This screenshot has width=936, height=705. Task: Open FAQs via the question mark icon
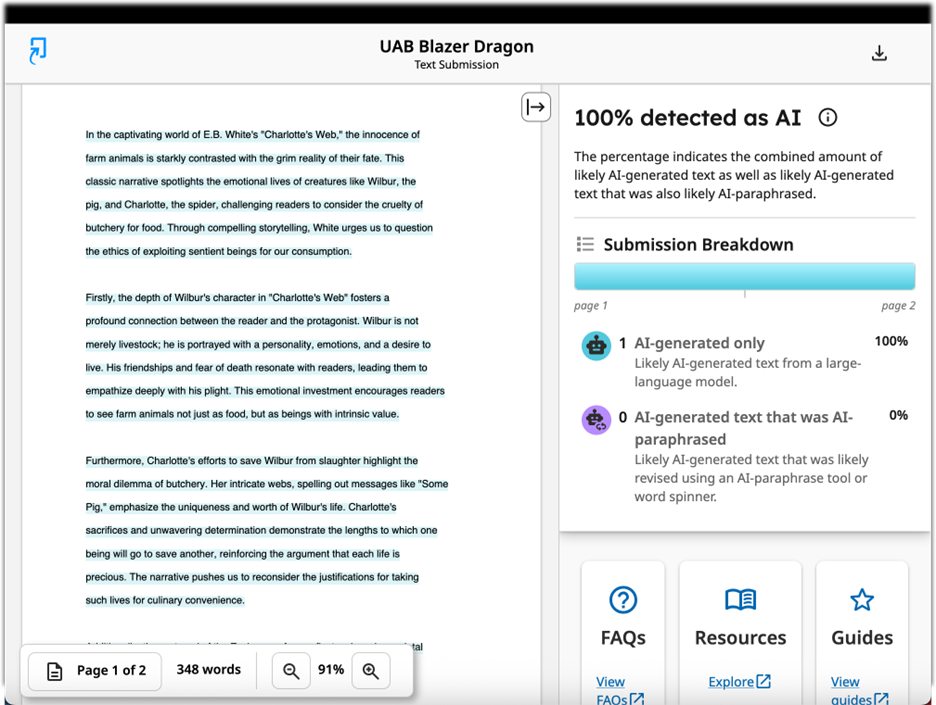click(623, 600)
